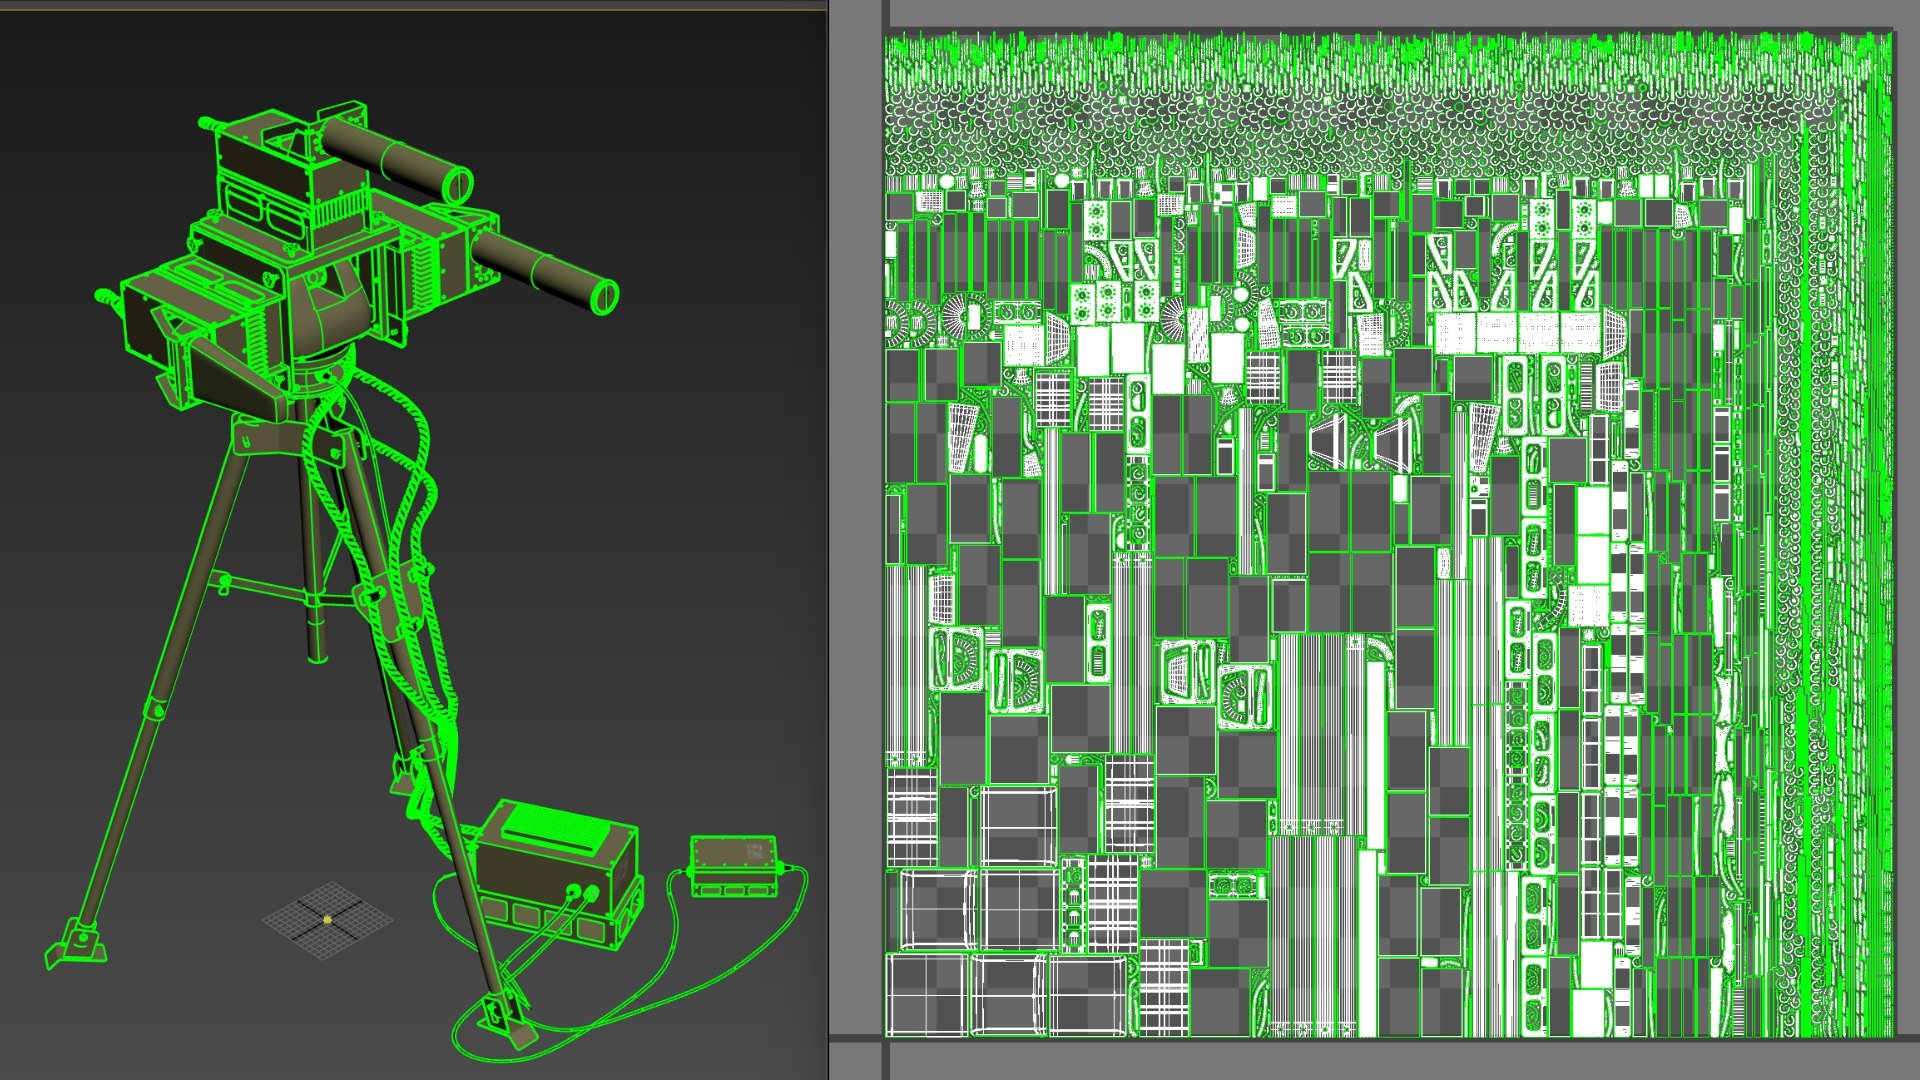The width and height of the screenshot is (1920, 1080).
Task: Click the home grid at the viewport origin
Action: coord(327,919)
